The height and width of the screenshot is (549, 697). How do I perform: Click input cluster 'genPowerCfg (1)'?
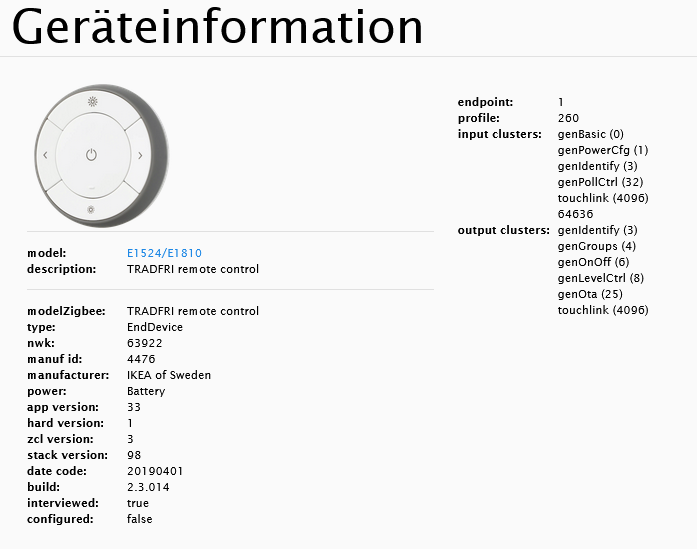(x=603, y=150)
